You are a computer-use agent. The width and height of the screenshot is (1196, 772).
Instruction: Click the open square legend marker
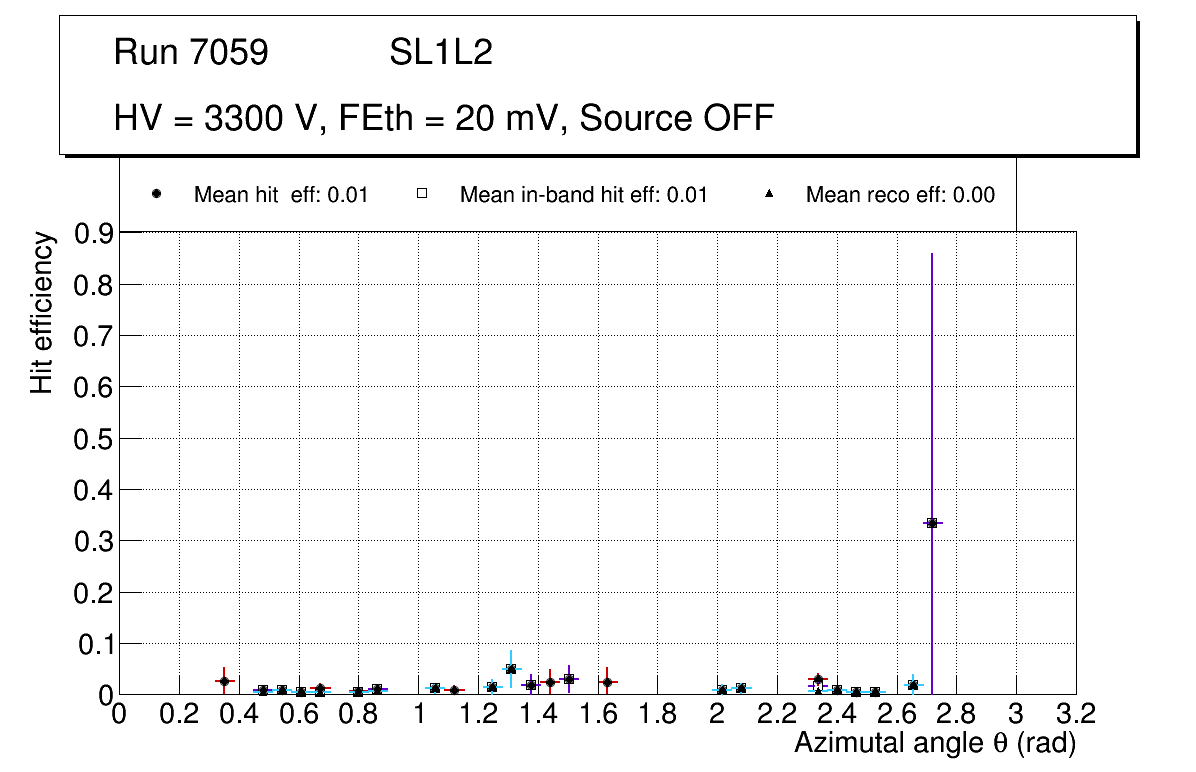[x=423, y=195]
